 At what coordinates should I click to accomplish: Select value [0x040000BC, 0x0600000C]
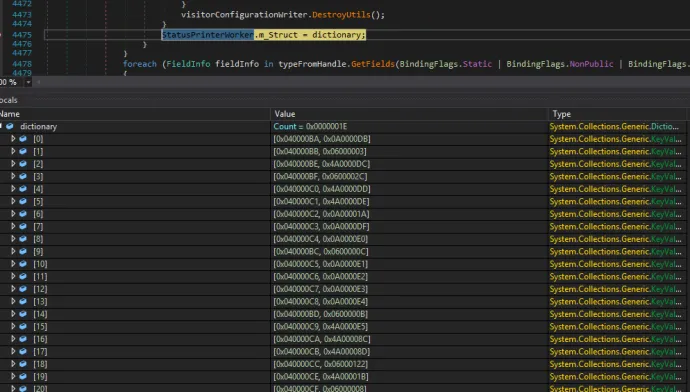[321, 251]
